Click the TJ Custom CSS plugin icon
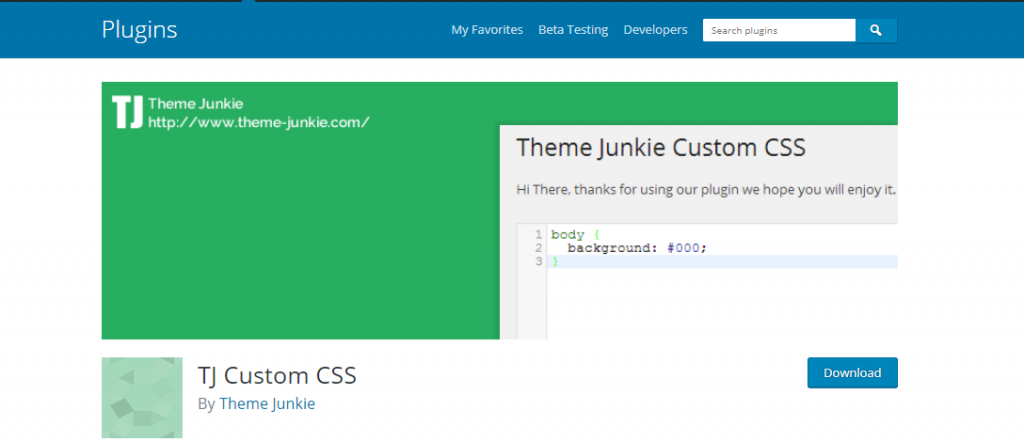1024x442 pixels. [142, 398]
